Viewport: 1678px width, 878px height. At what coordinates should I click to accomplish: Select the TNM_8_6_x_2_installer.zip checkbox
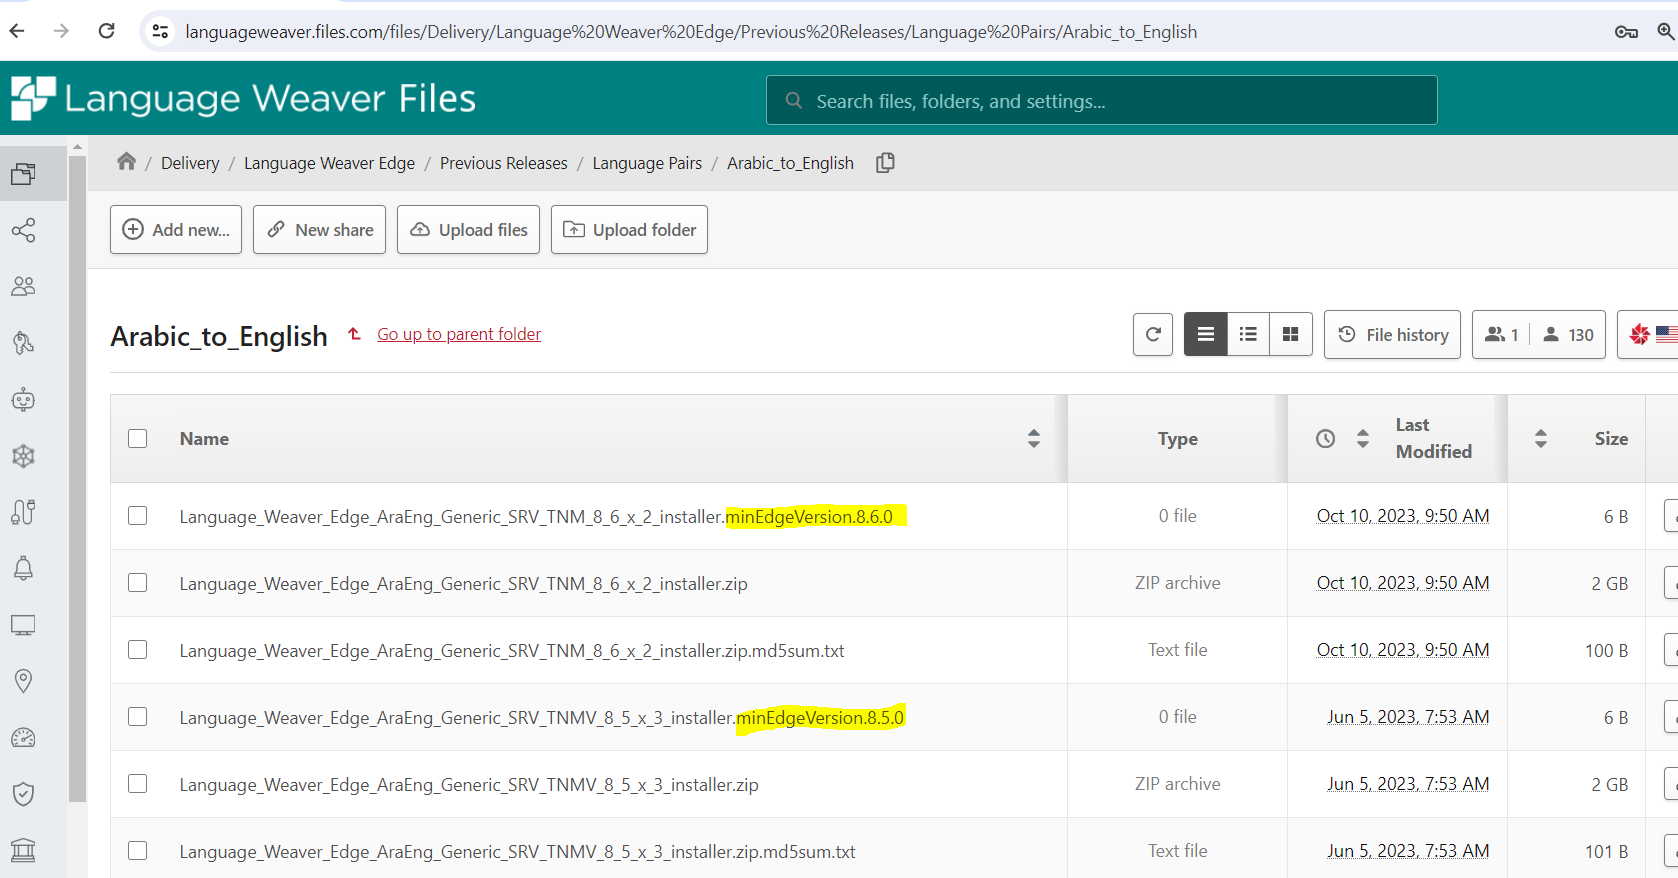(138, 582)
